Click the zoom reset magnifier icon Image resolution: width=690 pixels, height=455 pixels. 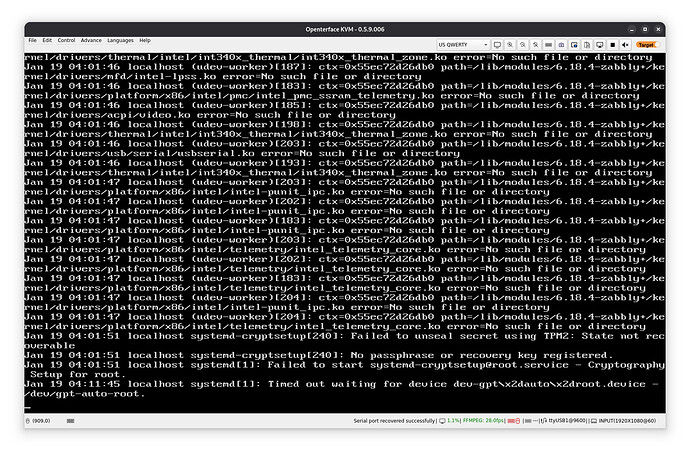pyautogui.click(x=536, y=44)
